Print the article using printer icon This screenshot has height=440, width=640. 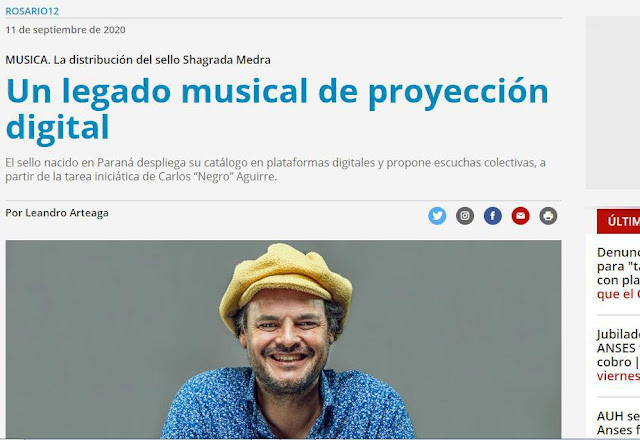pyautogui.click(x=548, y=216)
